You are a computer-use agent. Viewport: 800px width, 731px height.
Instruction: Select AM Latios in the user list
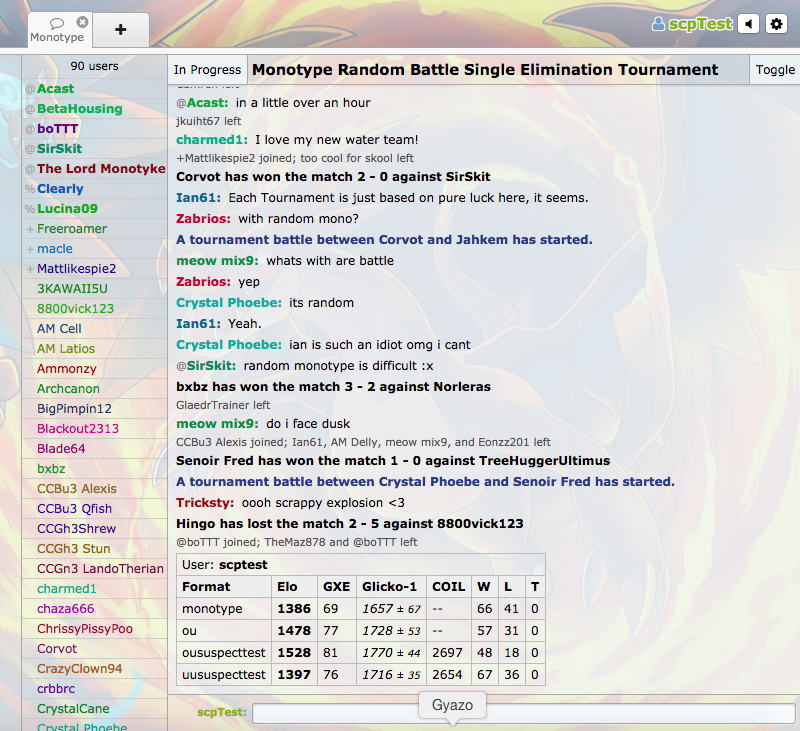click(95, 348)
